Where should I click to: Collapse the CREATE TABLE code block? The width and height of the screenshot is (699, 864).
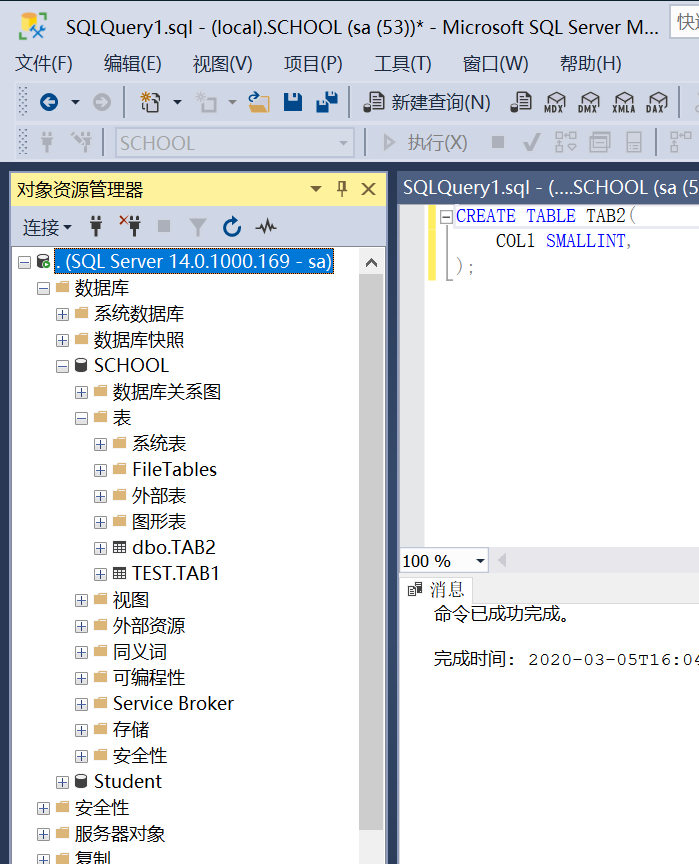click(x=446, y=217)
